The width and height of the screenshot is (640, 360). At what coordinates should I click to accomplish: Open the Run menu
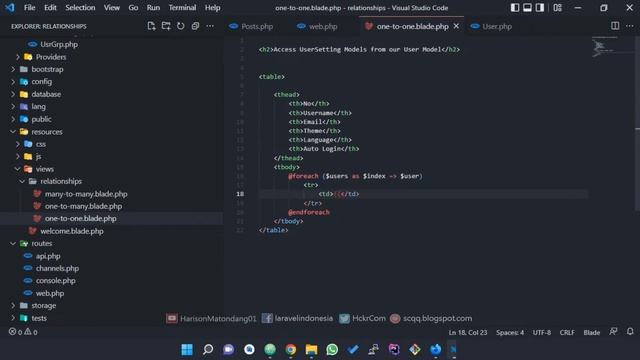coord(153,8)
